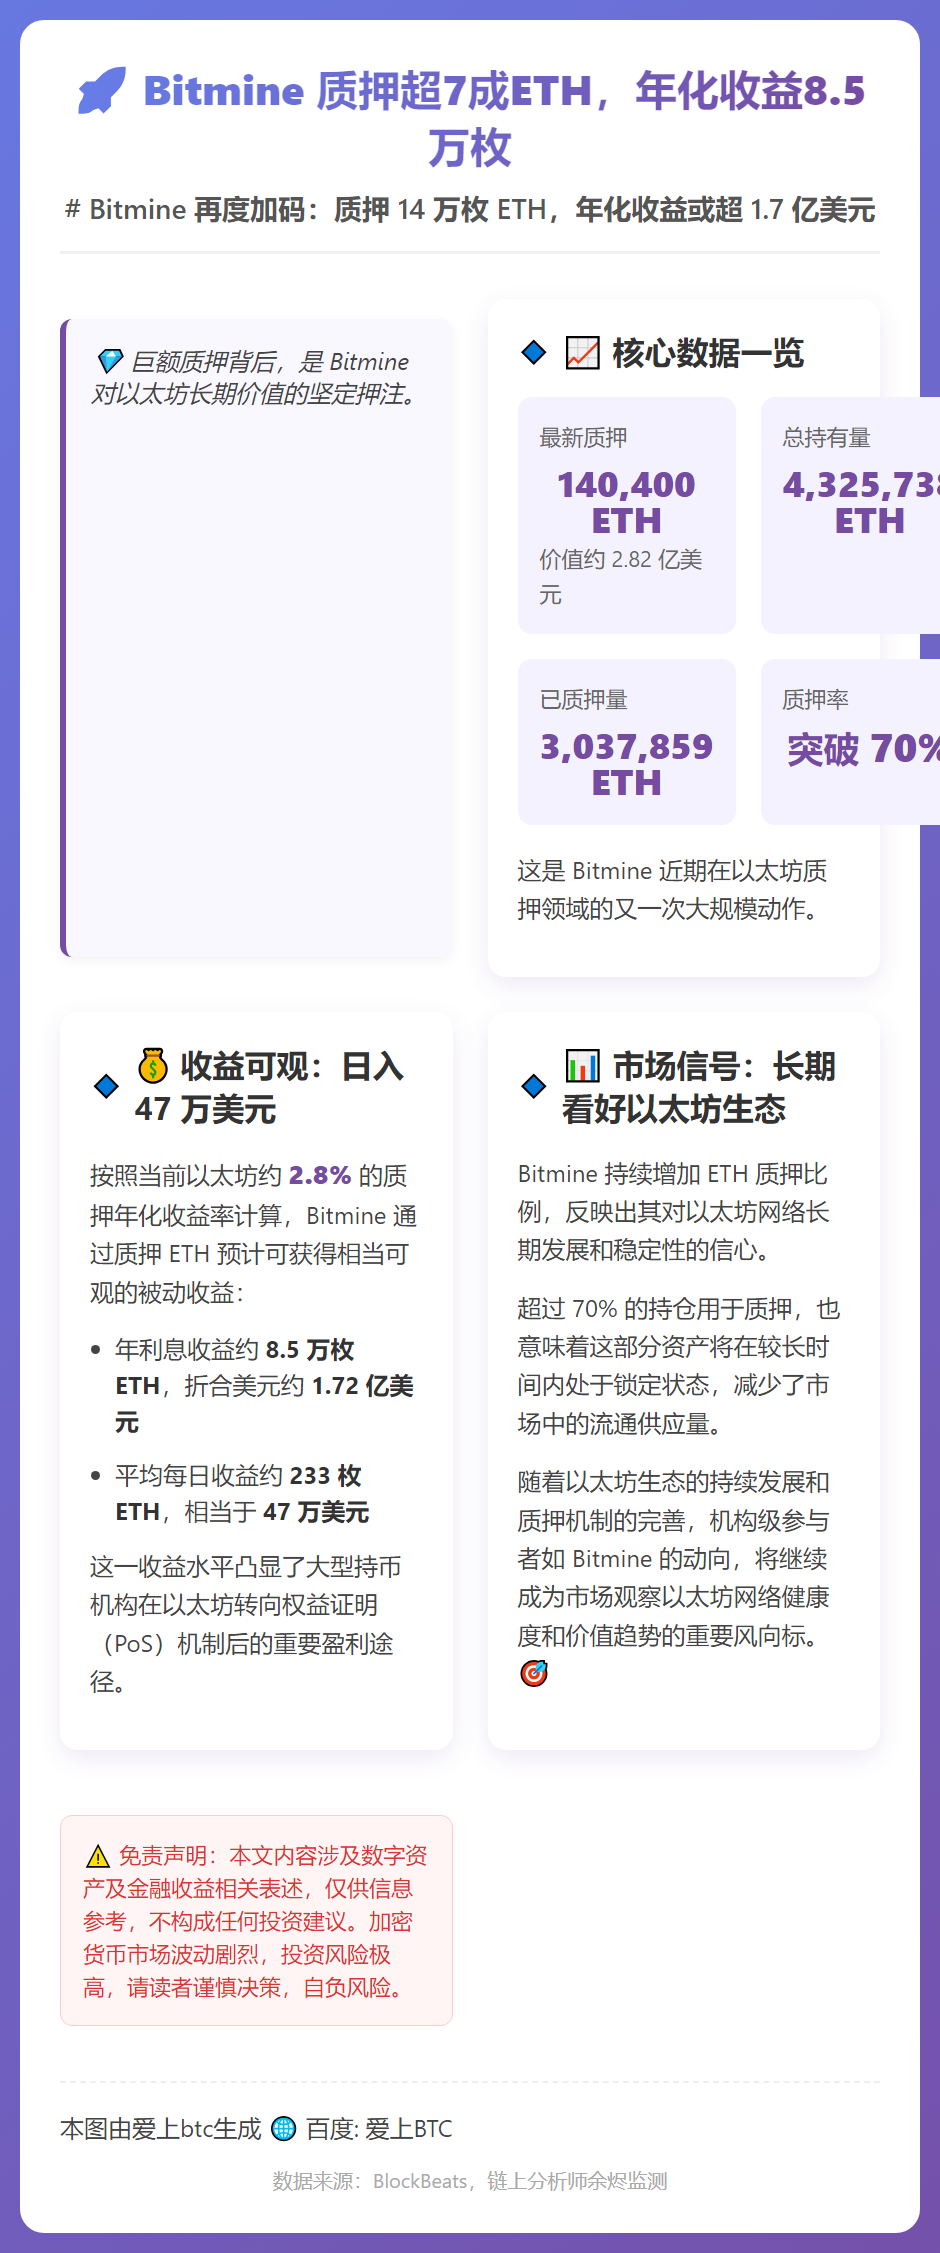Select the 最新质押 140,400 ETH card
The image size is (940, 2253).
point(627,515)
